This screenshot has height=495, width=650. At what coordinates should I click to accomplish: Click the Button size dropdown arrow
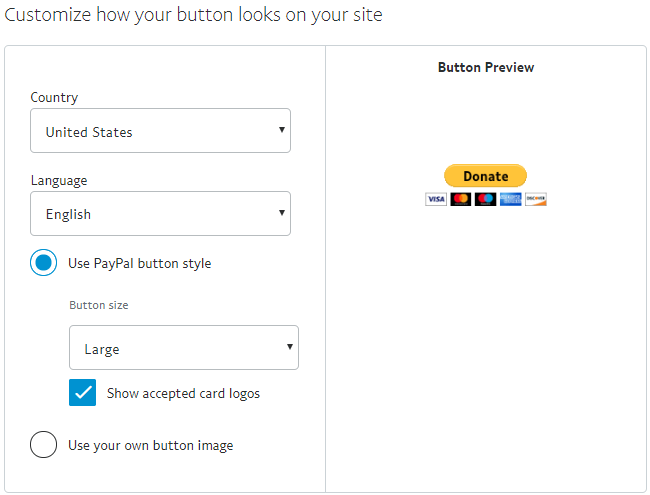click(290, 347)
